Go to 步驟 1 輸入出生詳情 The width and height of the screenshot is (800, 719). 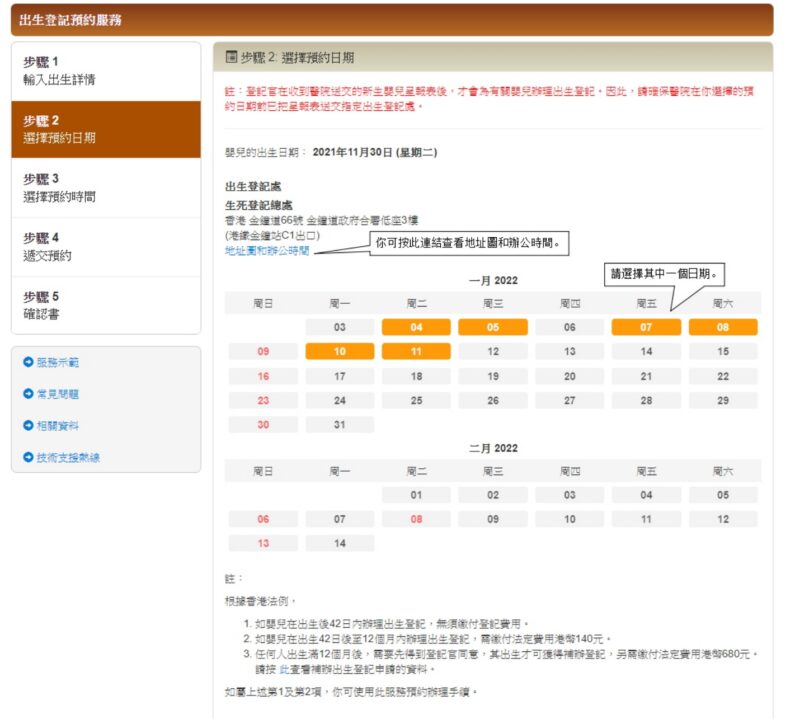(x=105, y=70)
